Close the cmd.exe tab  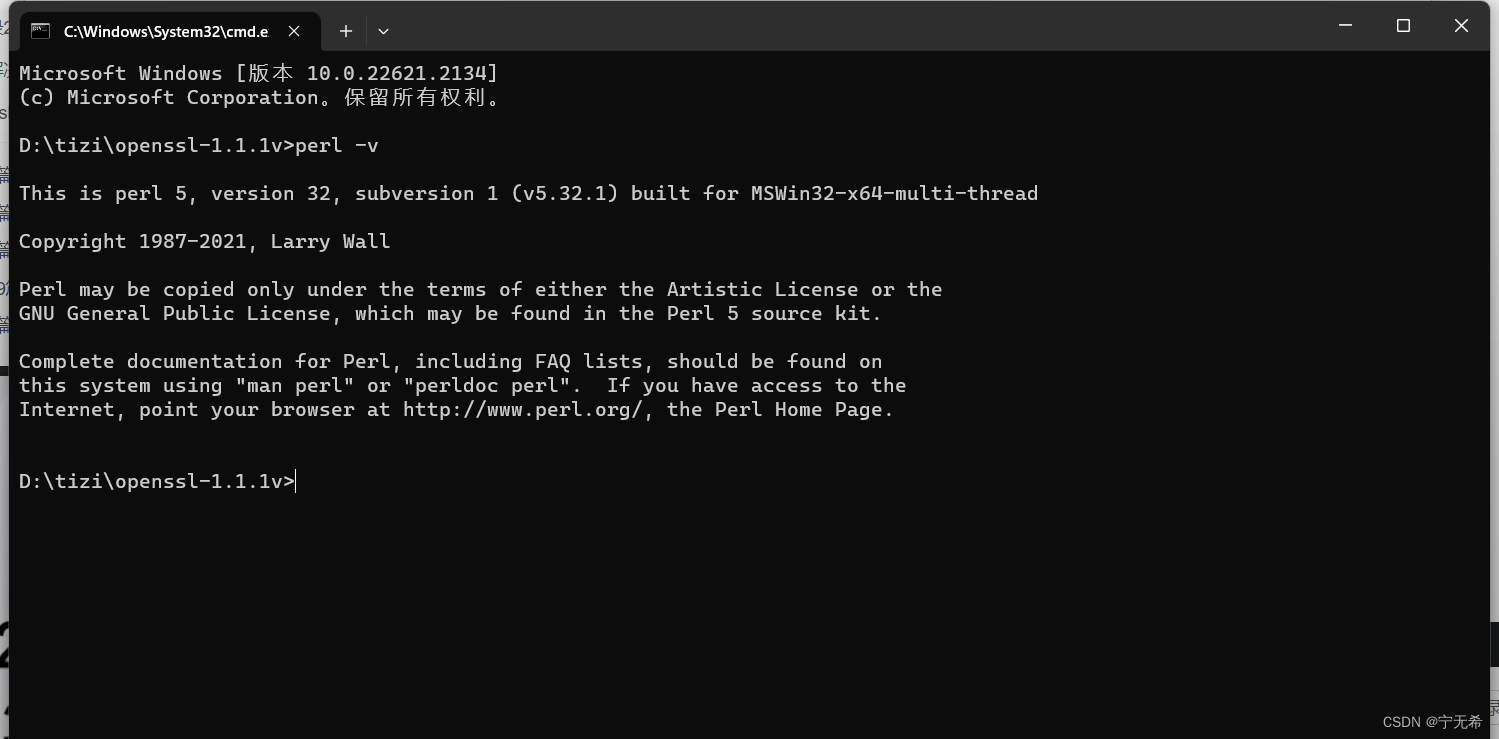click(294, 31)
